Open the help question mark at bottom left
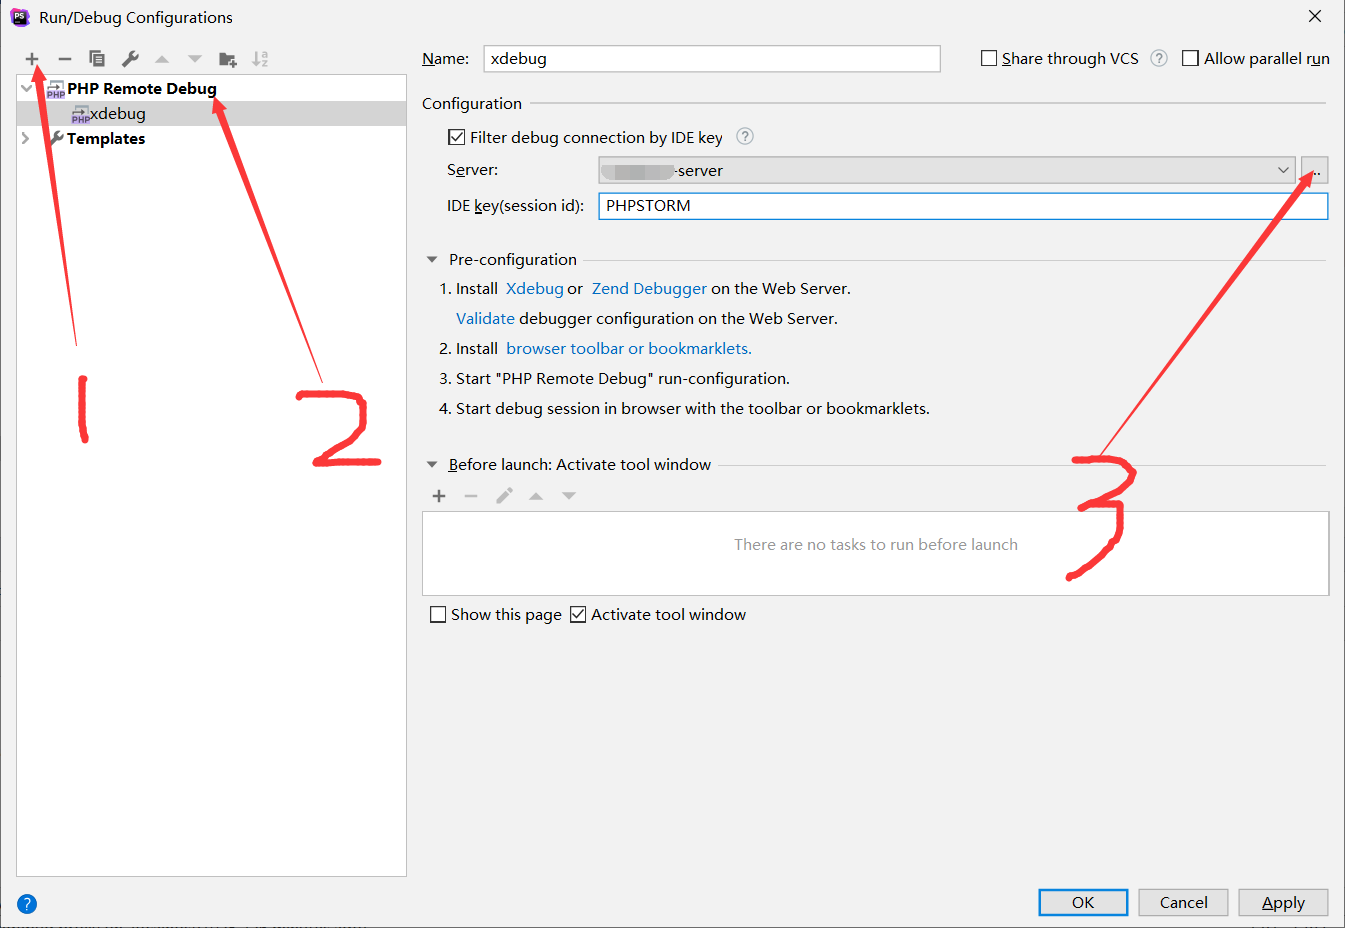This screenshot has width=1345, height=928. tap(27, 904)
